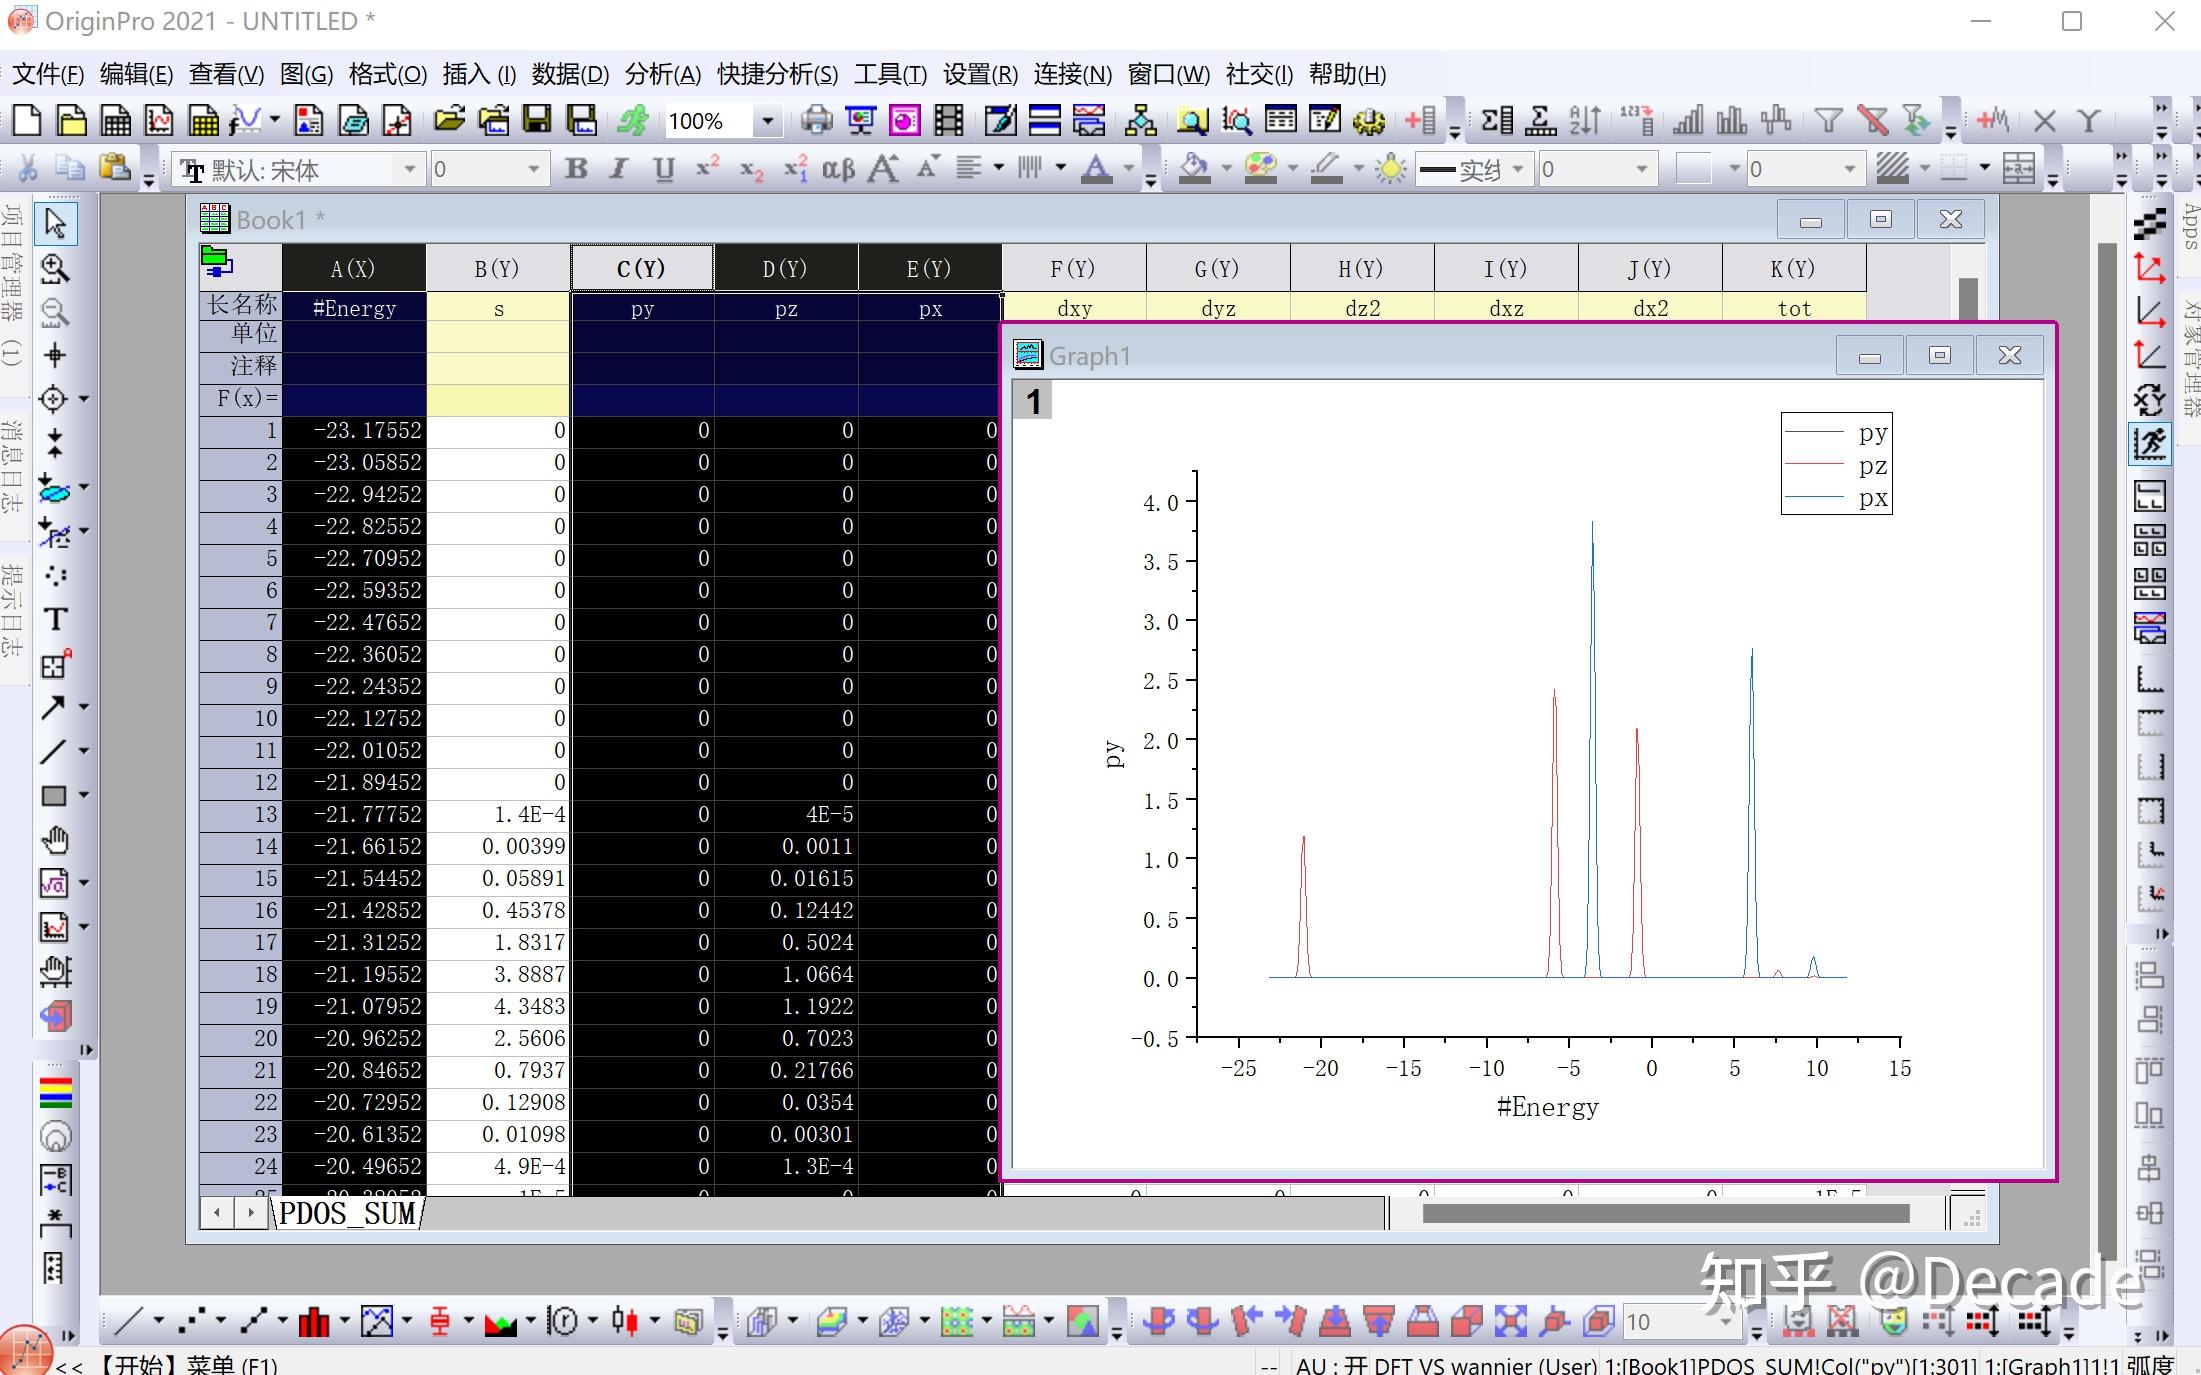Click the K(Y) tot column header
Screen dimensions: 2201x1375
tap(1793, 268)
